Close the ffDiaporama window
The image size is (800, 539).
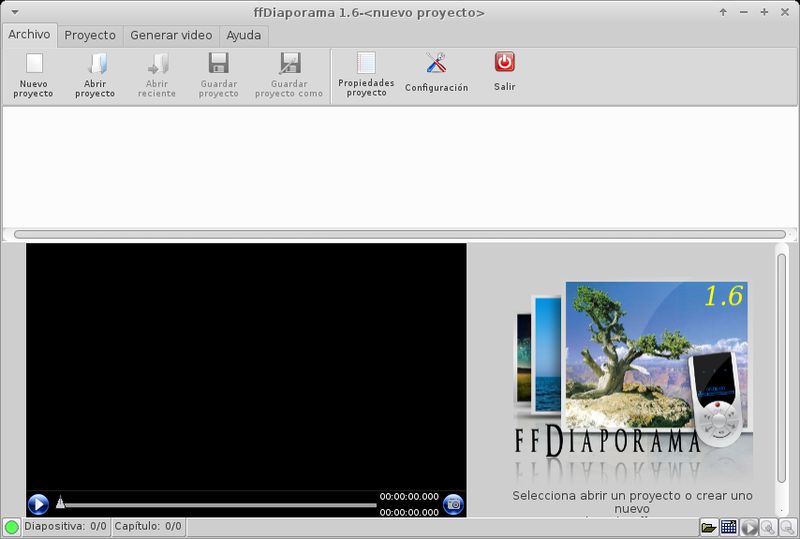pos(785,12)
